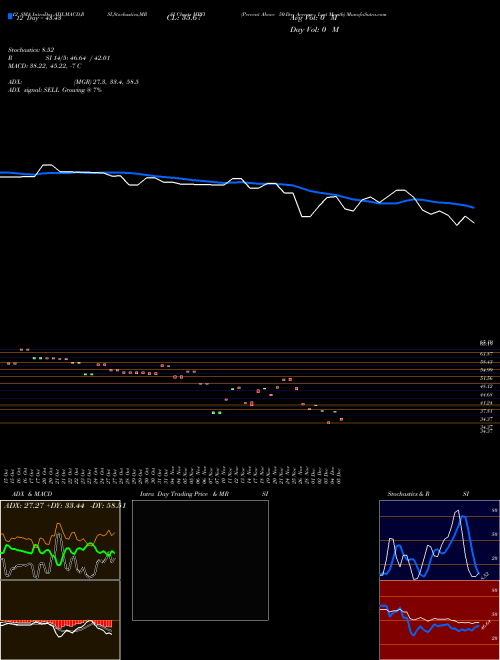500x660 pixels.
Task: Click the blue 12 Day legend square
Action: (10, 16)
